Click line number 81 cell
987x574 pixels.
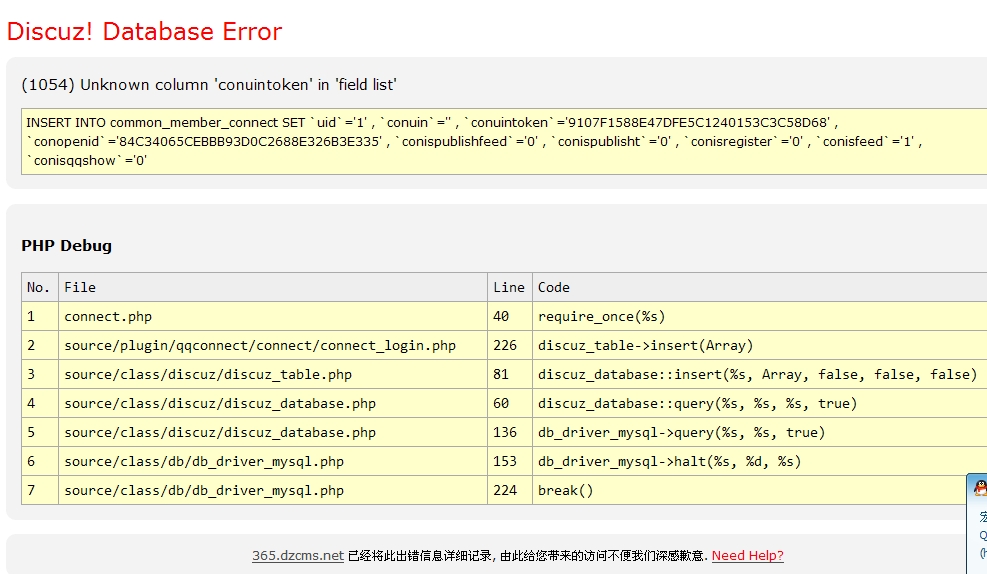(x=509, y=374)
